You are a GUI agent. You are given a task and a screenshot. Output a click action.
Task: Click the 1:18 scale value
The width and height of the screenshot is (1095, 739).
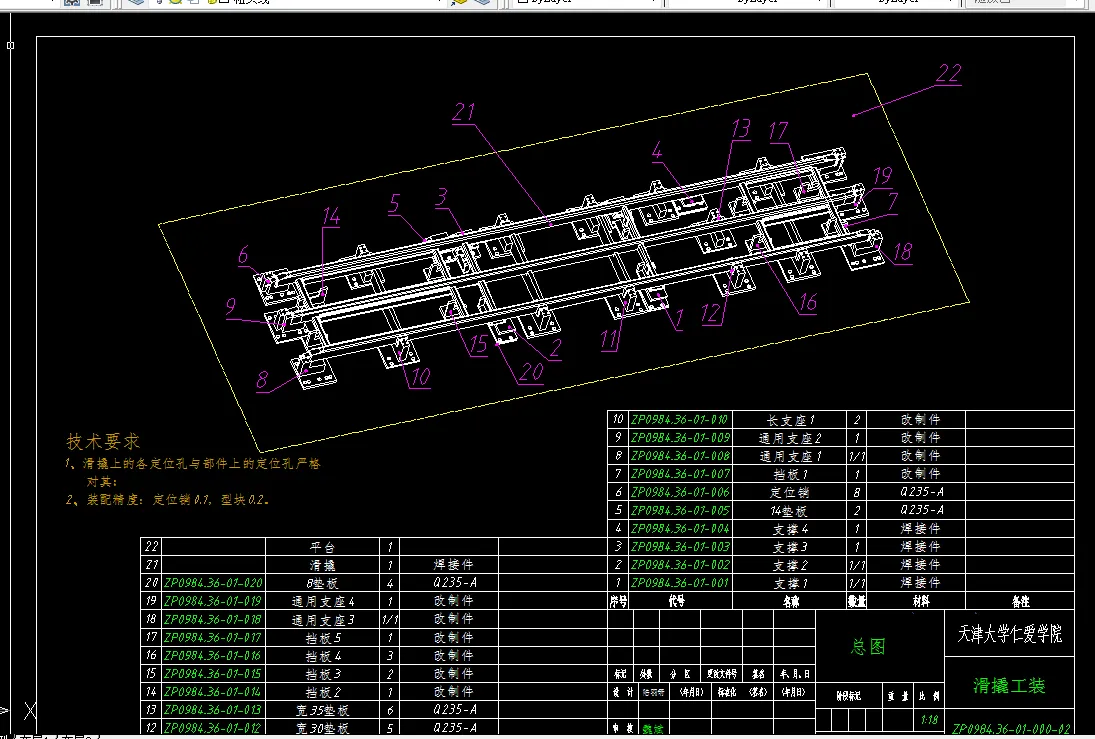coord(929,719)
